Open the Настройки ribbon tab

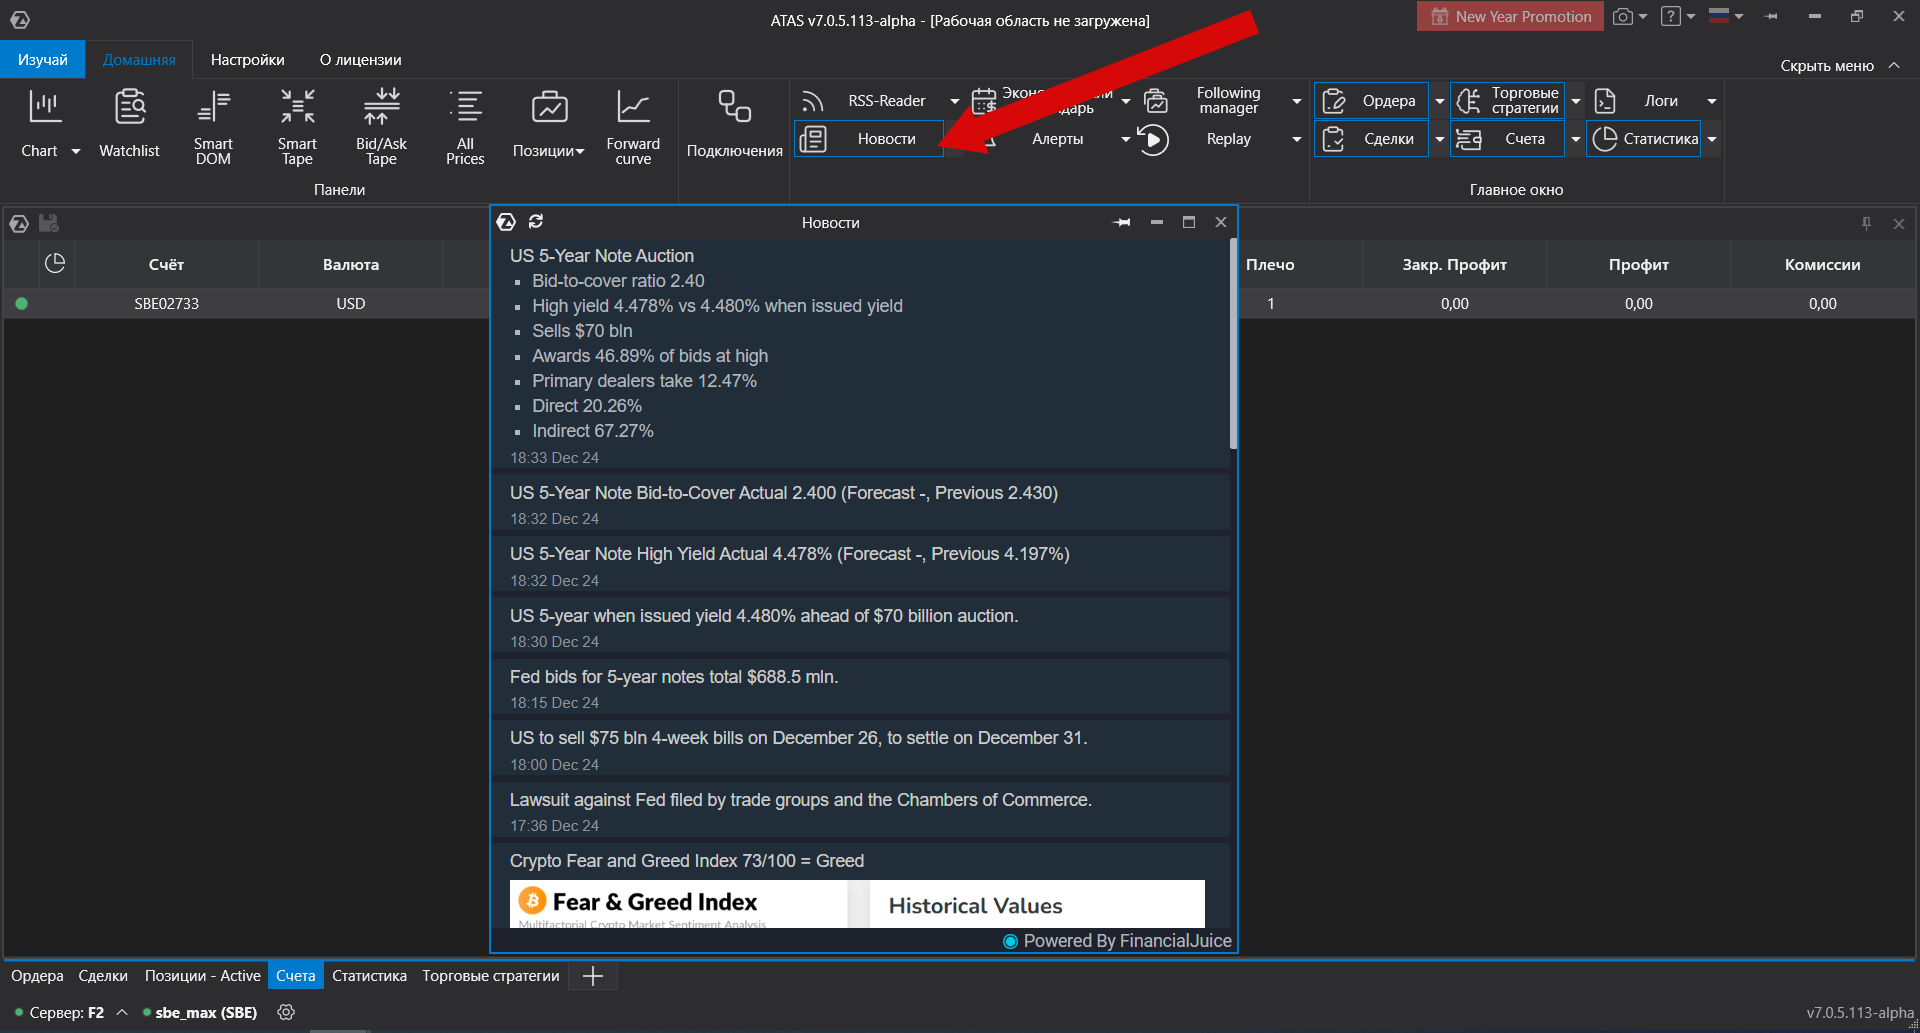click(x=247, y=60)
